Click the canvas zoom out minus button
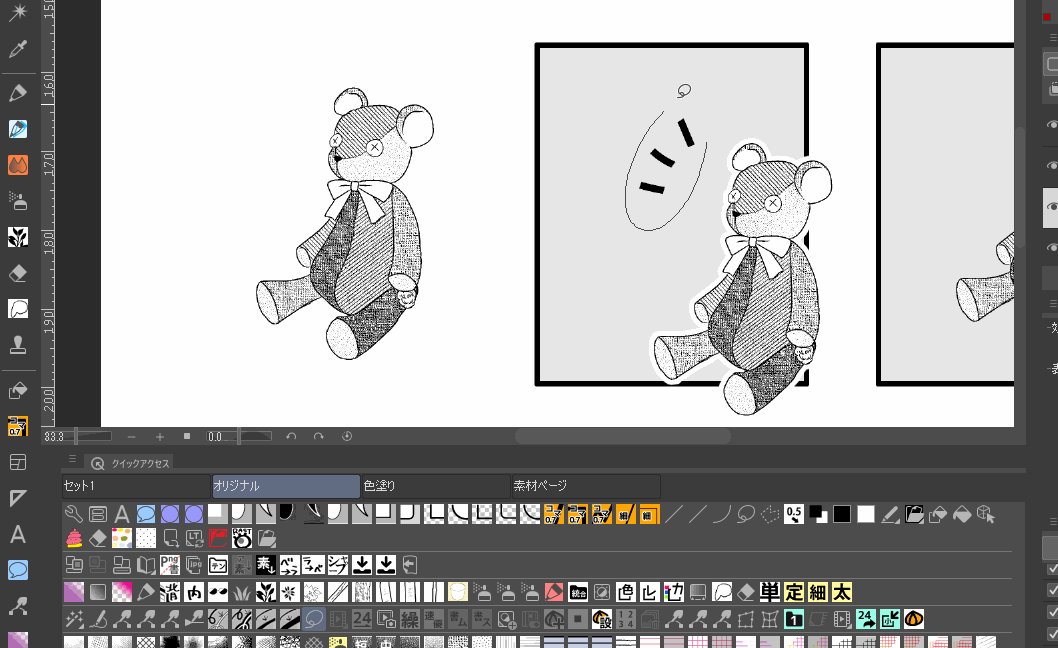This screenshot has height=648, width=1058. 132,437
